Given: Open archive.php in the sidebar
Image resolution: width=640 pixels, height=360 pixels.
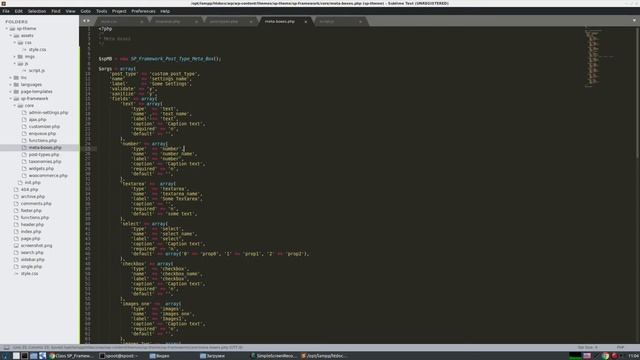Looking at the screenshot, I should pos(33,196).
